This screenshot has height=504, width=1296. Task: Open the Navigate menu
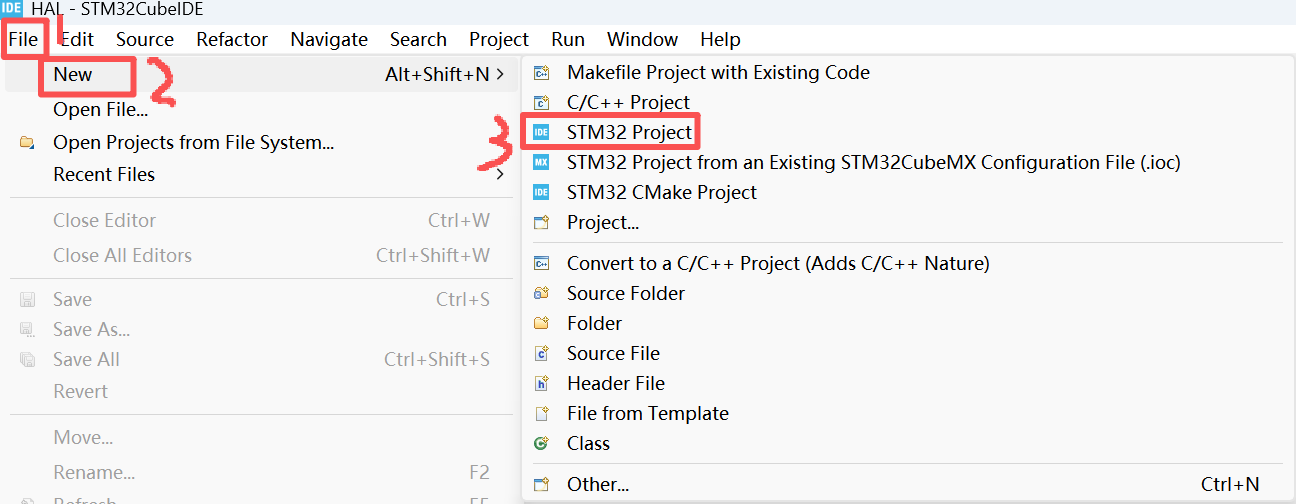click(x=329, y=40)
